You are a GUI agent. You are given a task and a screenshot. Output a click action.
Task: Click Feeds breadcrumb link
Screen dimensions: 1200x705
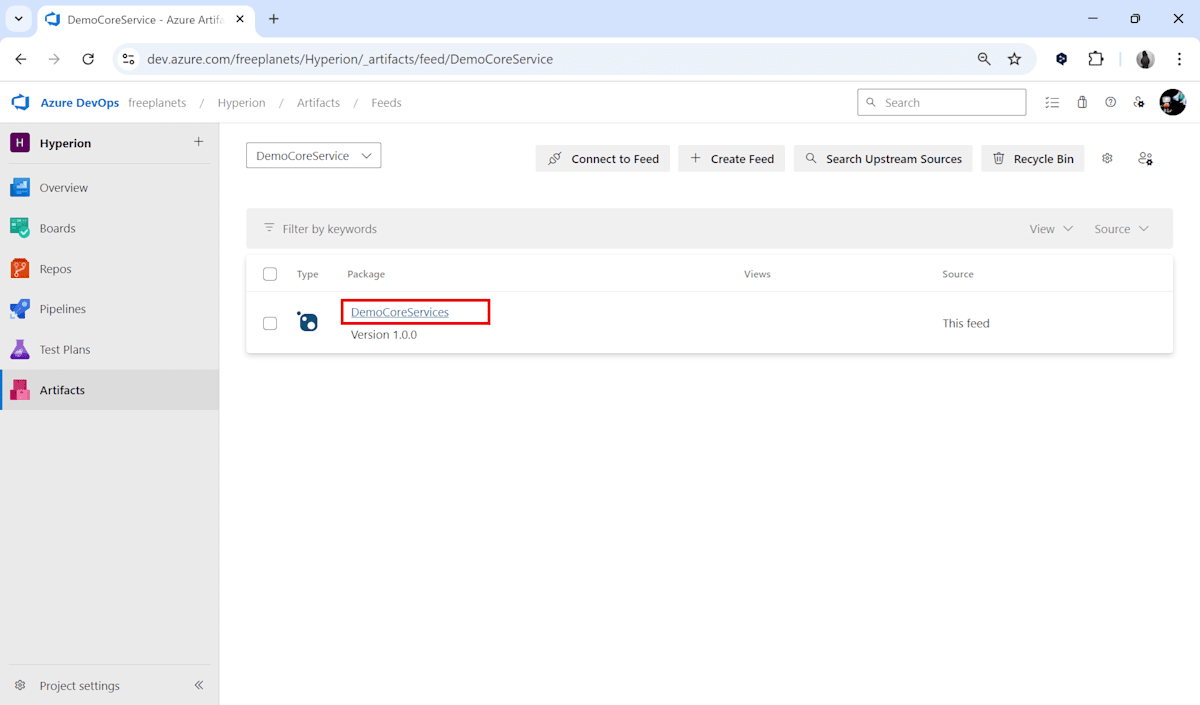click(386, 103)
